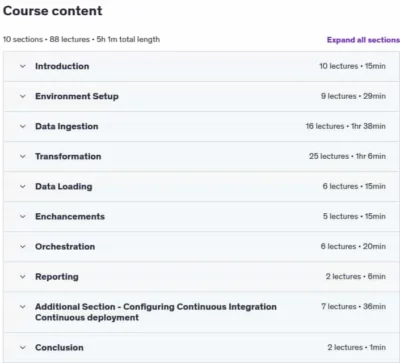This screenshot has height=363, width=400.
Task: Click the chevron next to Data Loading
Action: pyautogui.click(x=23, y=186)
